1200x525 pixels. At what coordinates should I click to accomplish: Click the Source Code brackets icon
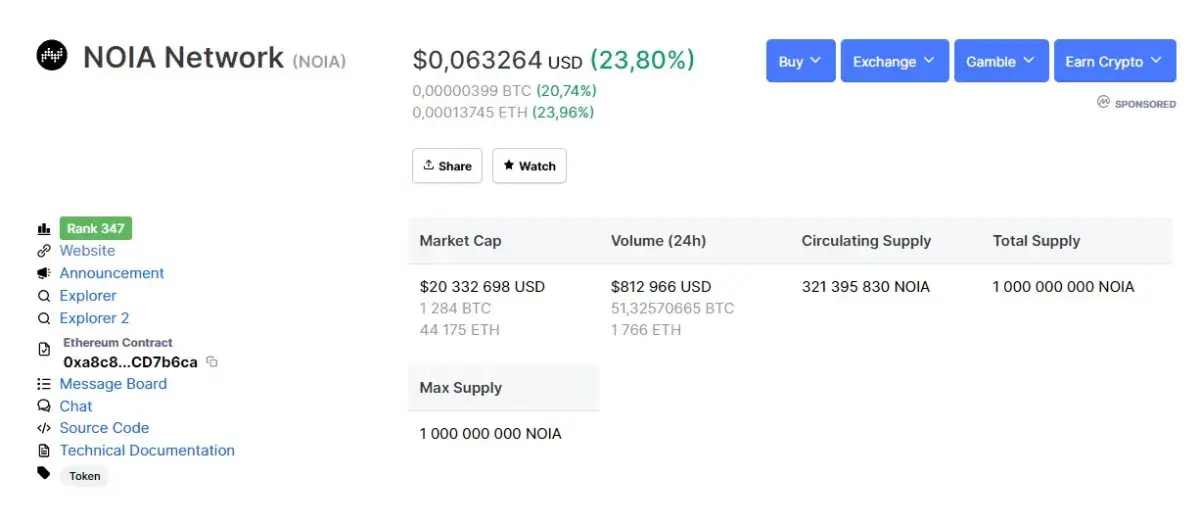click(44, 428)
